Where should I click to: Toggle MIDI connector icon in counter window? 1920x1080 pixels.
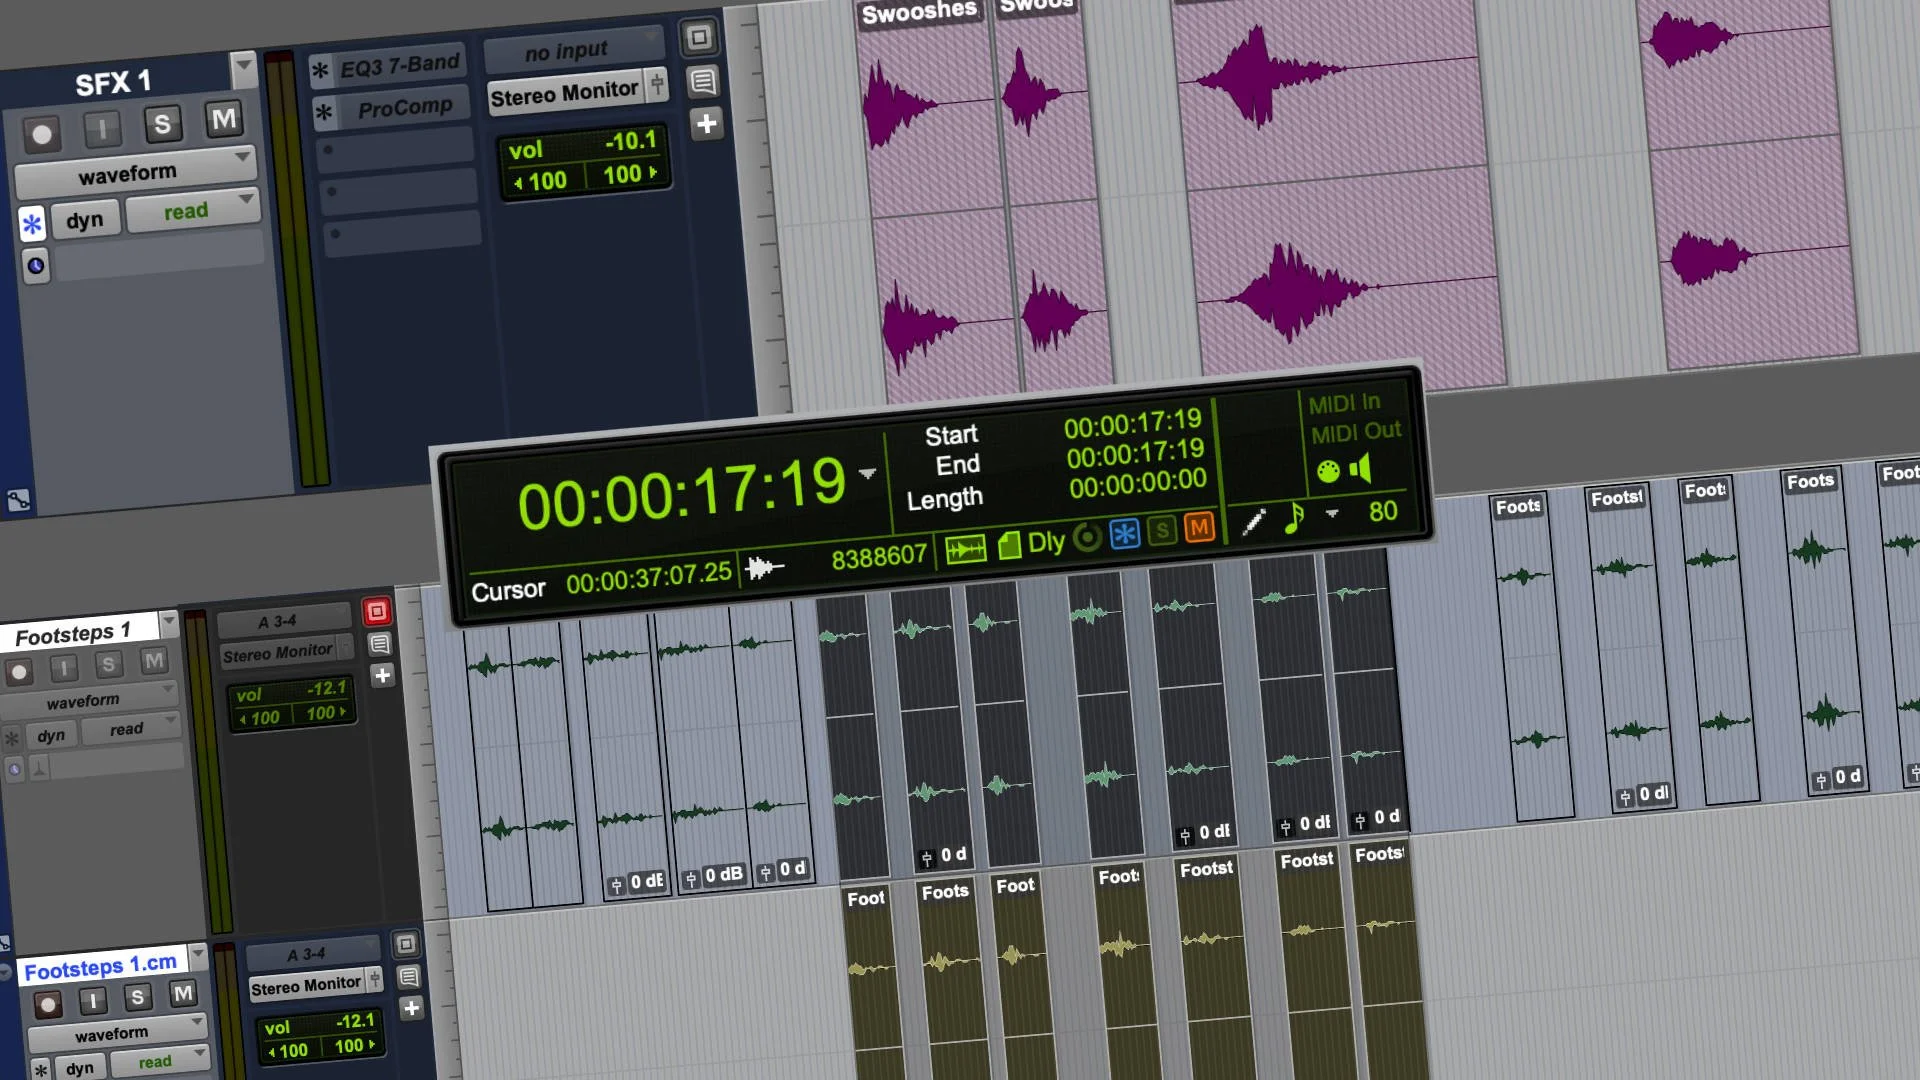1328,471
